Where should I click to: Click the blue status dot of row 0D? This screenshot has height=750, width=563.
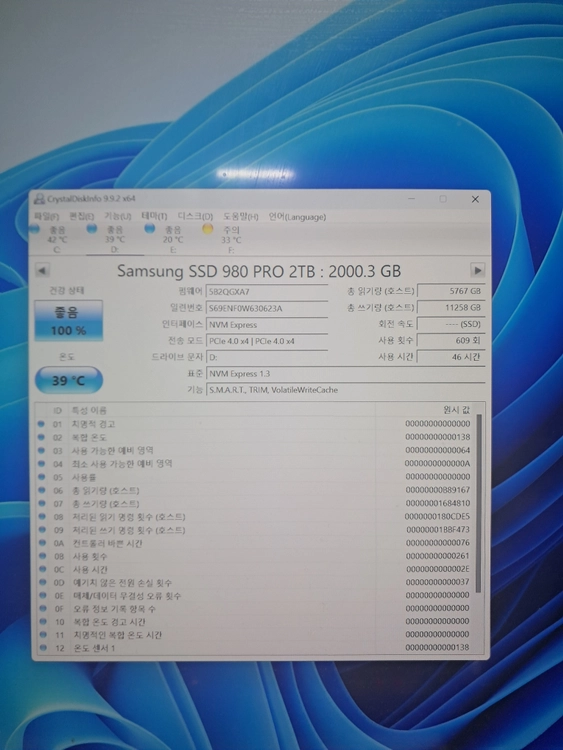pos(43,582)
